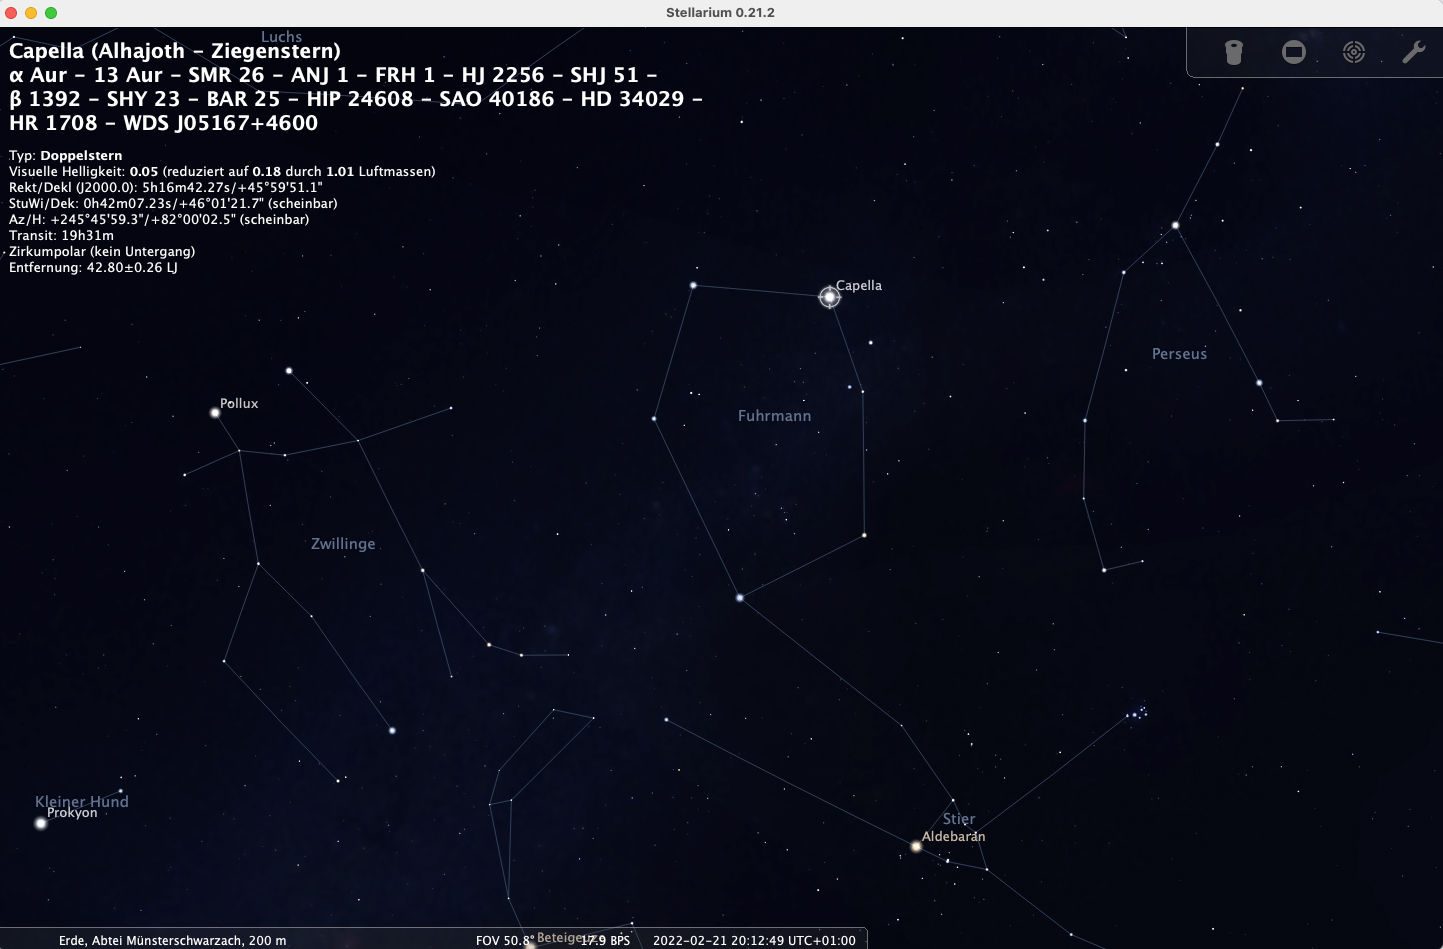Click 'Zirkumpolar (kein Untergang)' text
Viewport: 1443px width, 949px height.
102,251
